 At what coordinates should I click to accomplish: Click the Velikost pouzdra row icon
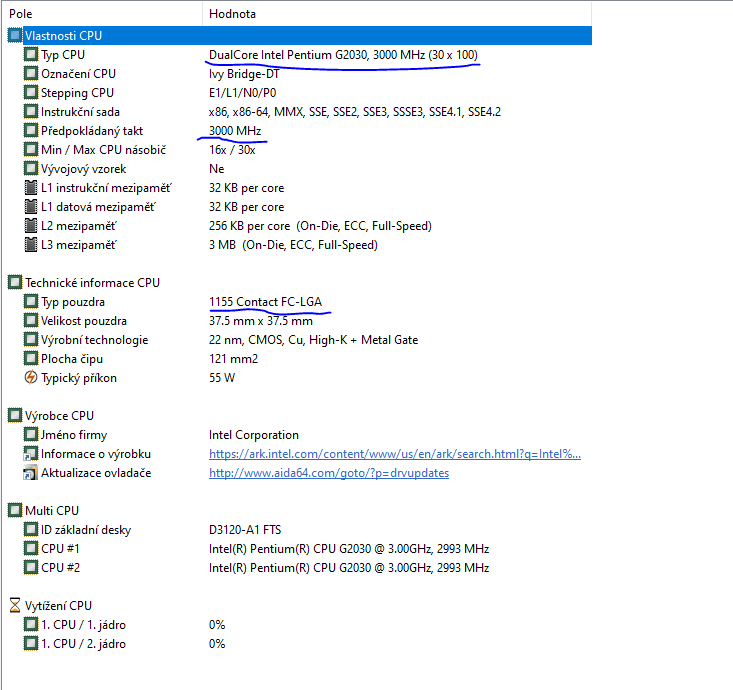(31, 321)
